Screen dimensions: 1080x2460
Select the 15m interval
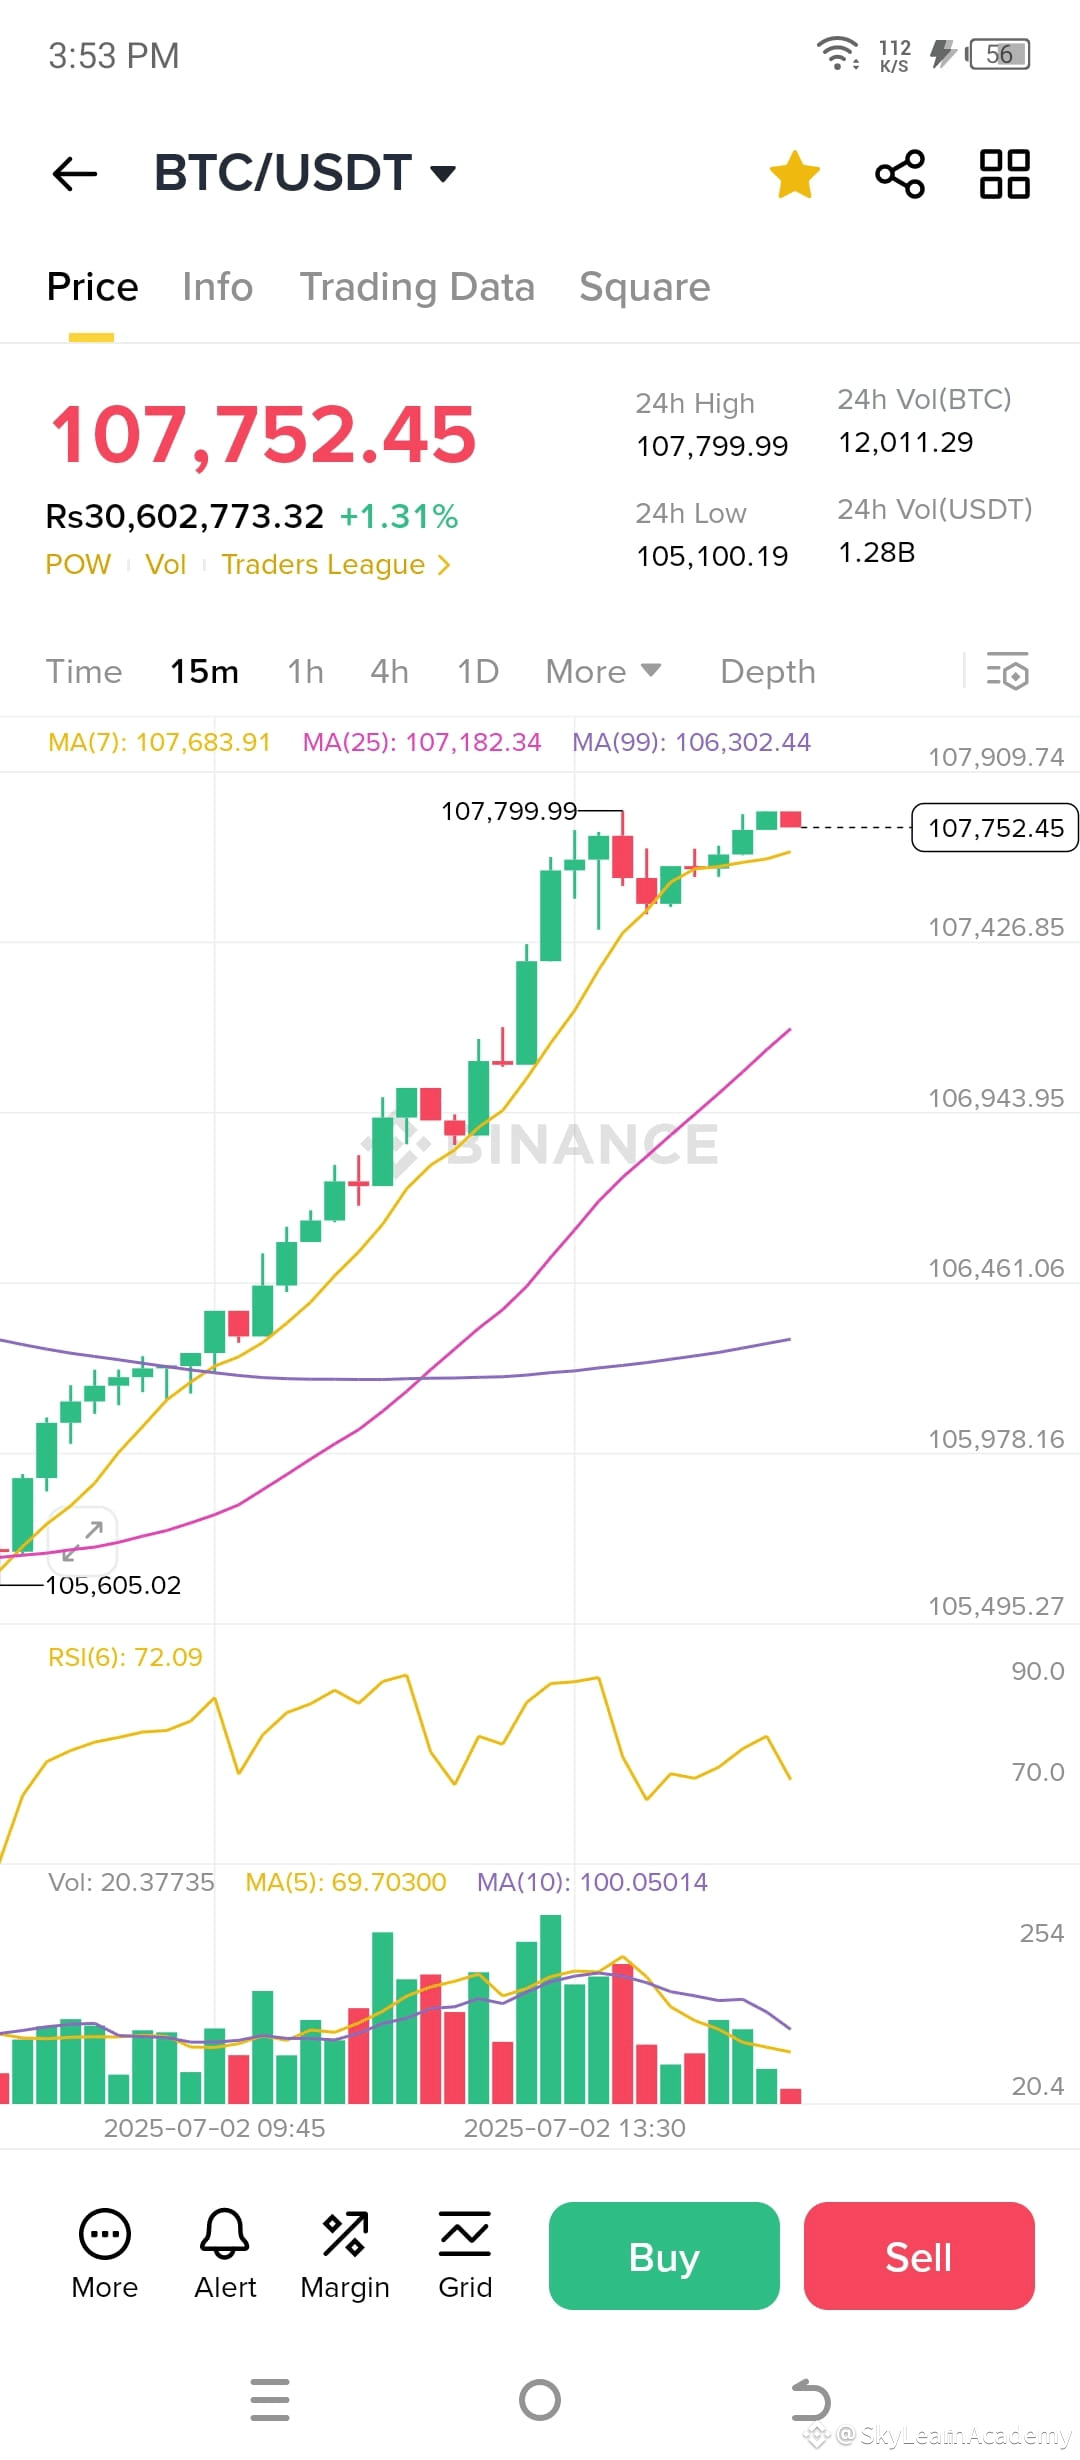204,672
